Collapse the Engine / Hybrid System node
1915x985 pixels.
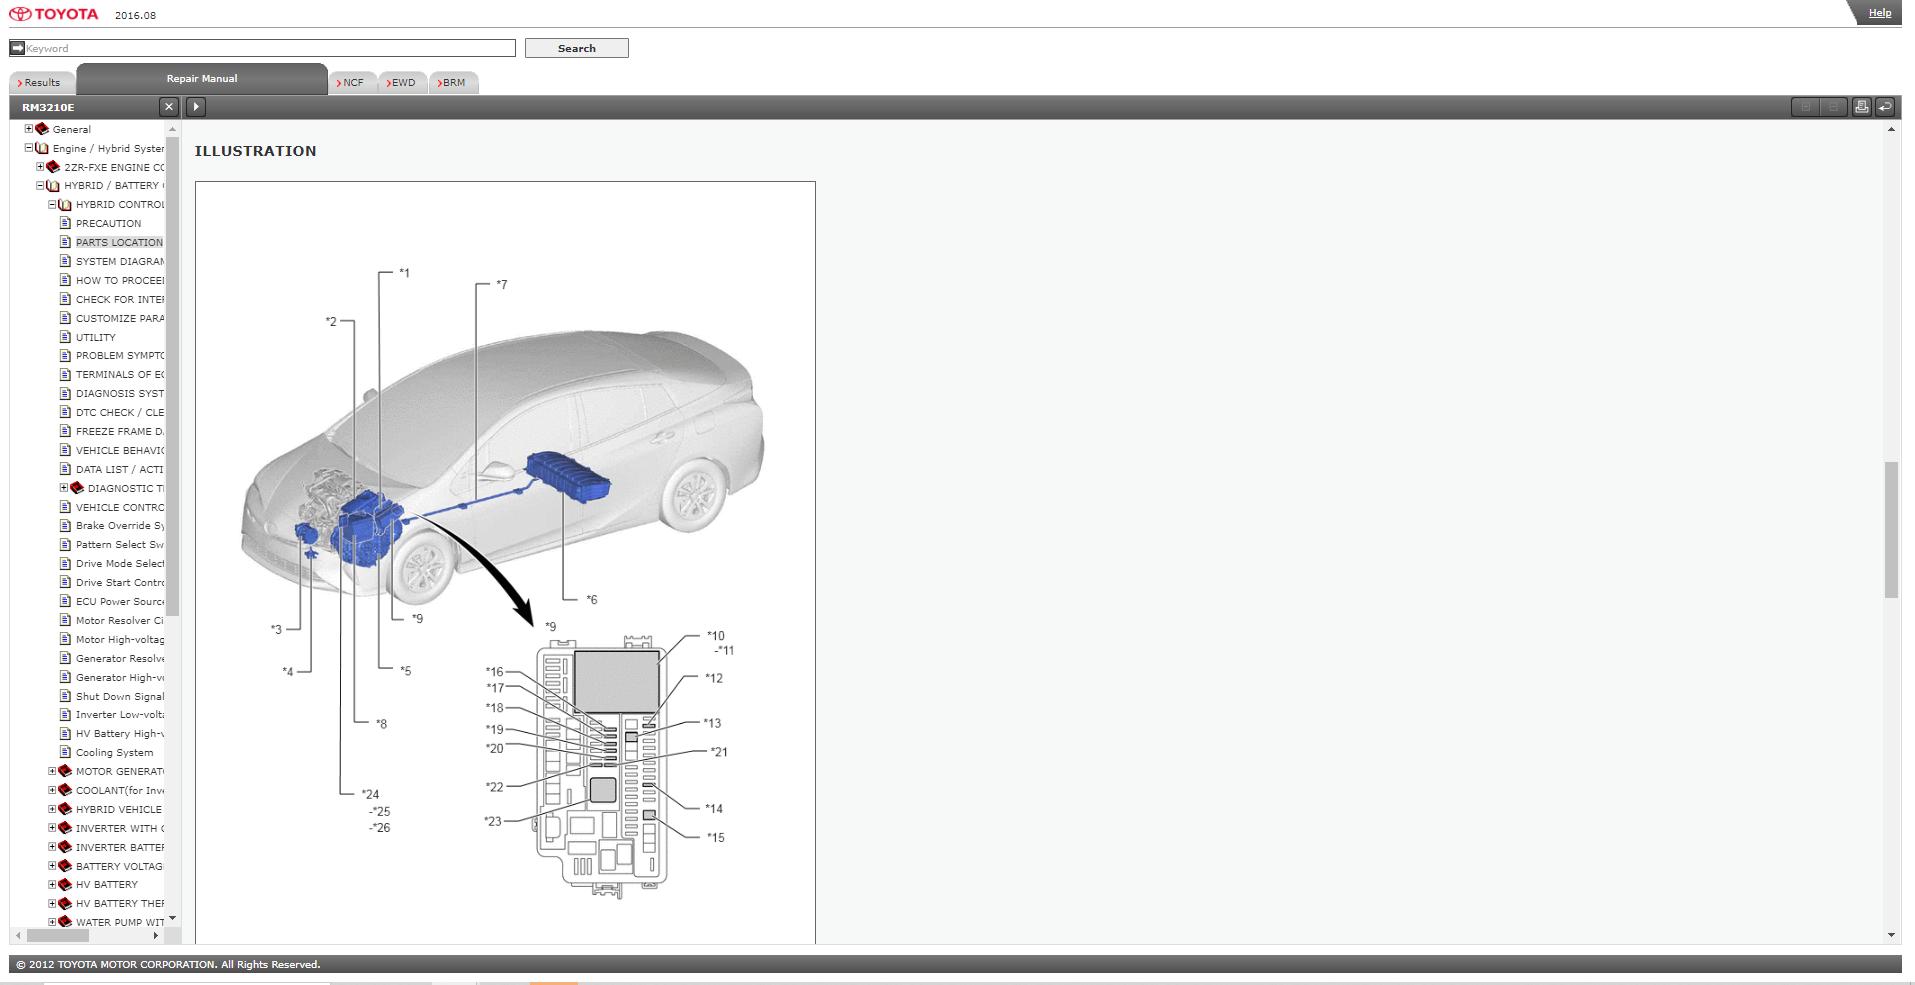point(29,148)
